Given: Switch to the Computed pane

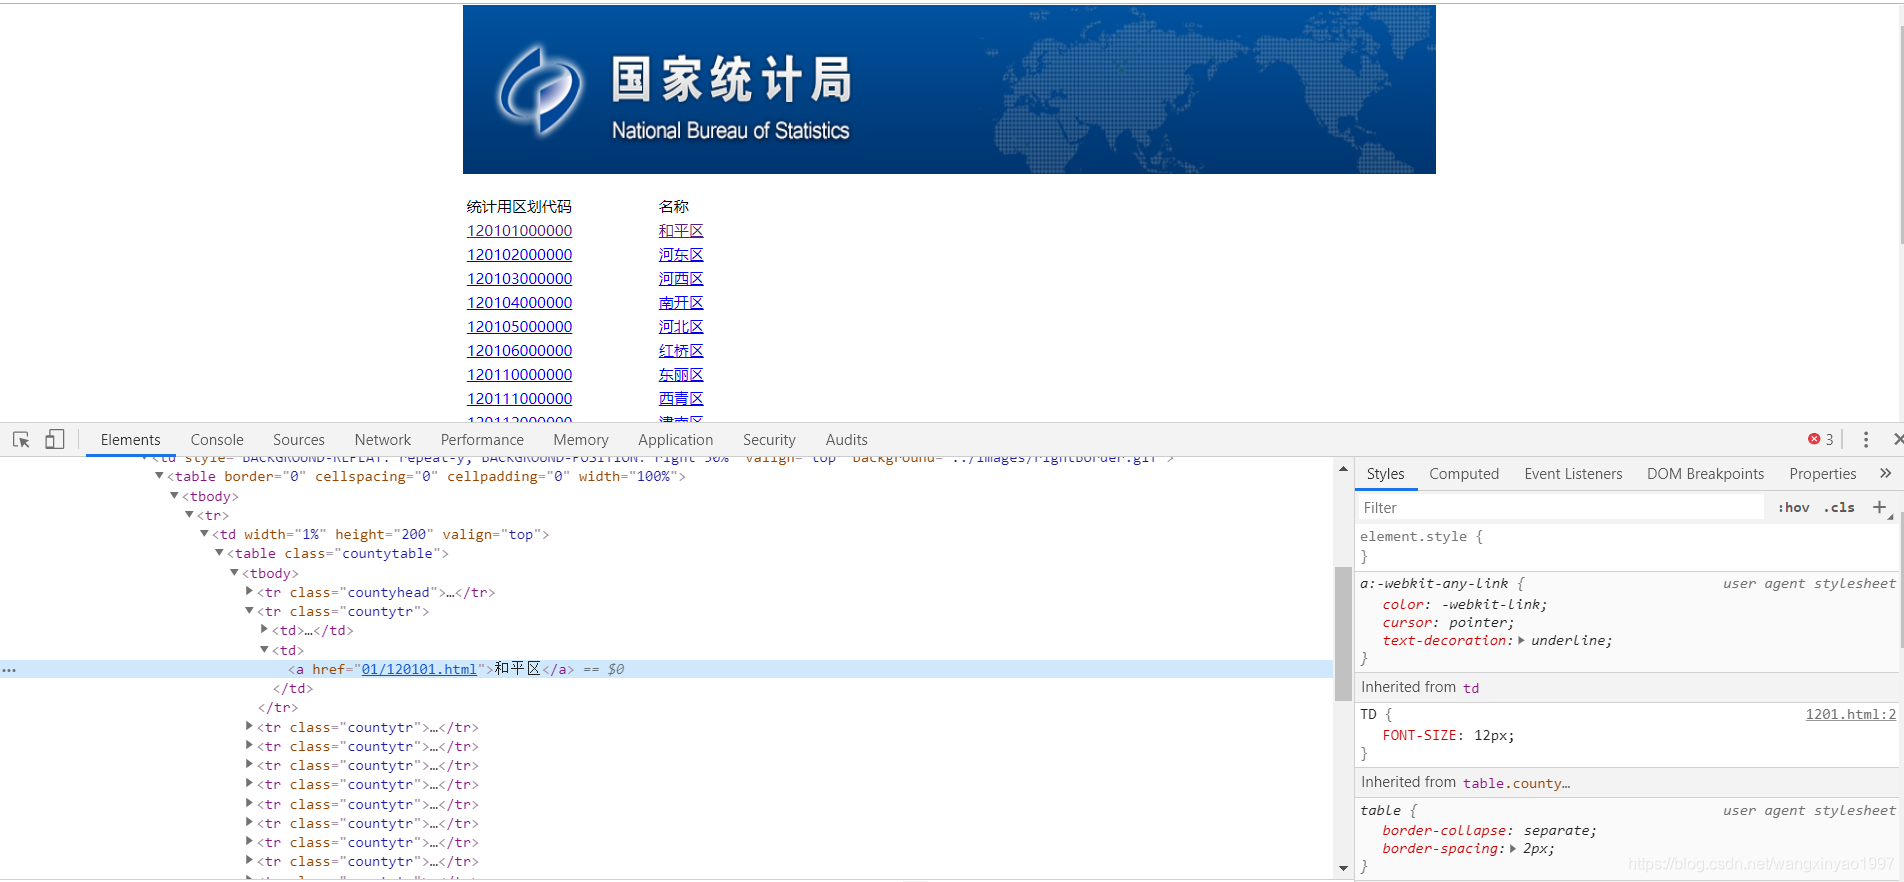Looking at the screenshot, I should tap(1464, 474).
